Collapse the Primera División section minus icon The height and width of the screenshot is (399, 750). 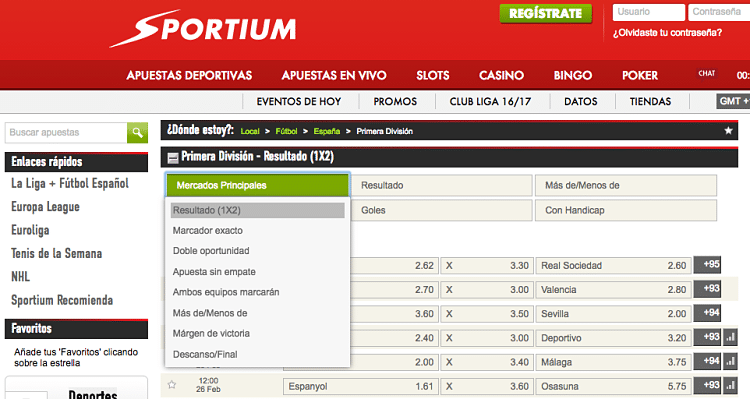pos(173,157)
